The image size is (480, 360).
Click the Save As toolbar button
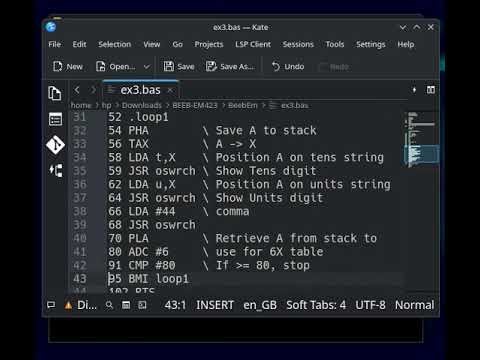tap(230, 67)
